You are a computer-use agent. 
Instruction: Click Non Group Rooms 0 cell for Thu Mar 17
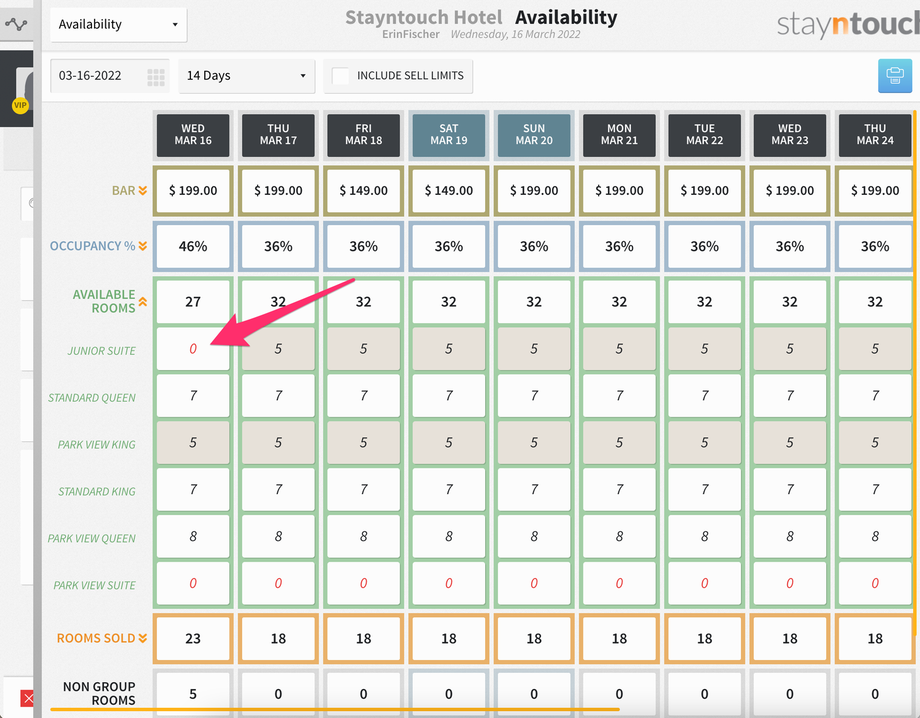[x=278, y=694]
